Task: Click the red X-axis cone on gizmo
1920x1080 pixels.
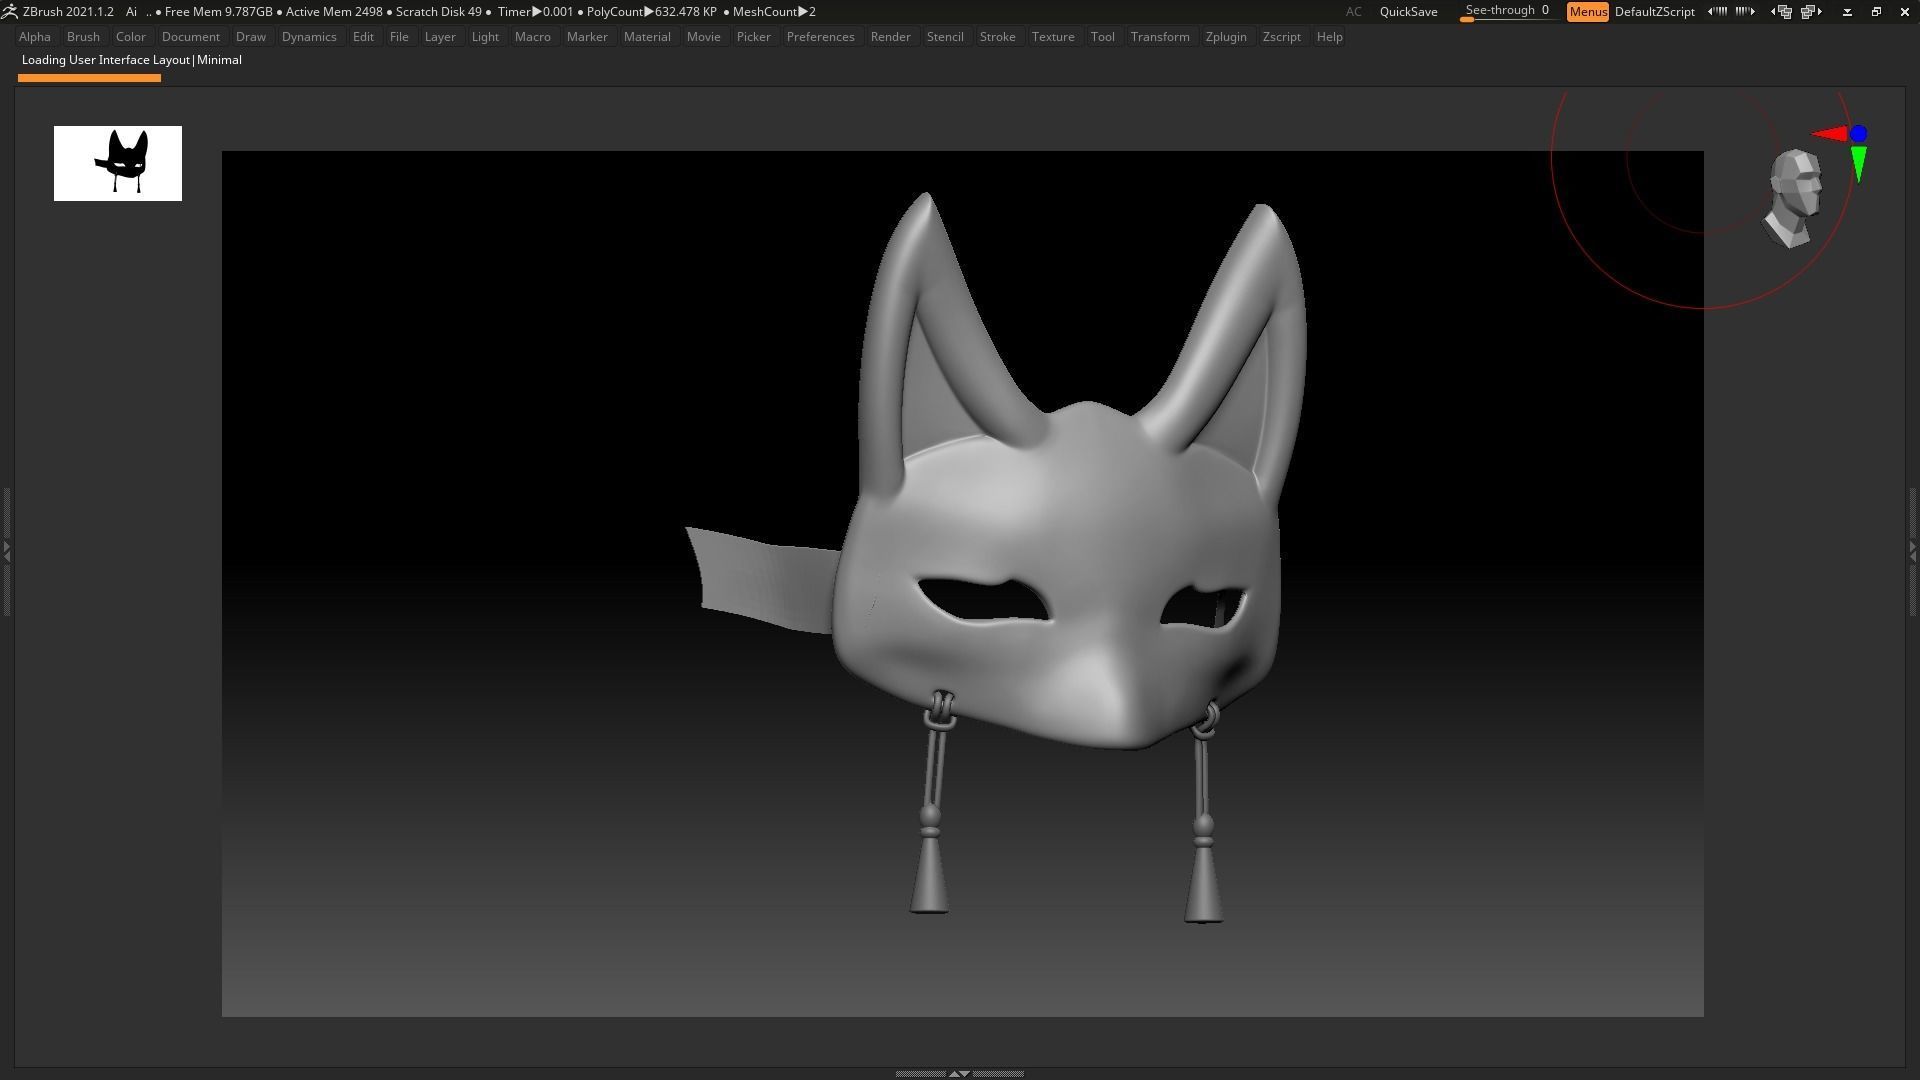Action: (x=1830, y=134)
